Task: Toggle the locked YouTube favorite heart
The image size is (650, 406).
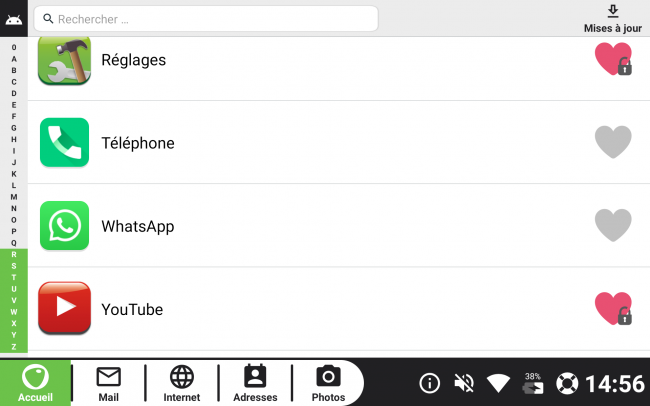Action: [x=613, y=309]
